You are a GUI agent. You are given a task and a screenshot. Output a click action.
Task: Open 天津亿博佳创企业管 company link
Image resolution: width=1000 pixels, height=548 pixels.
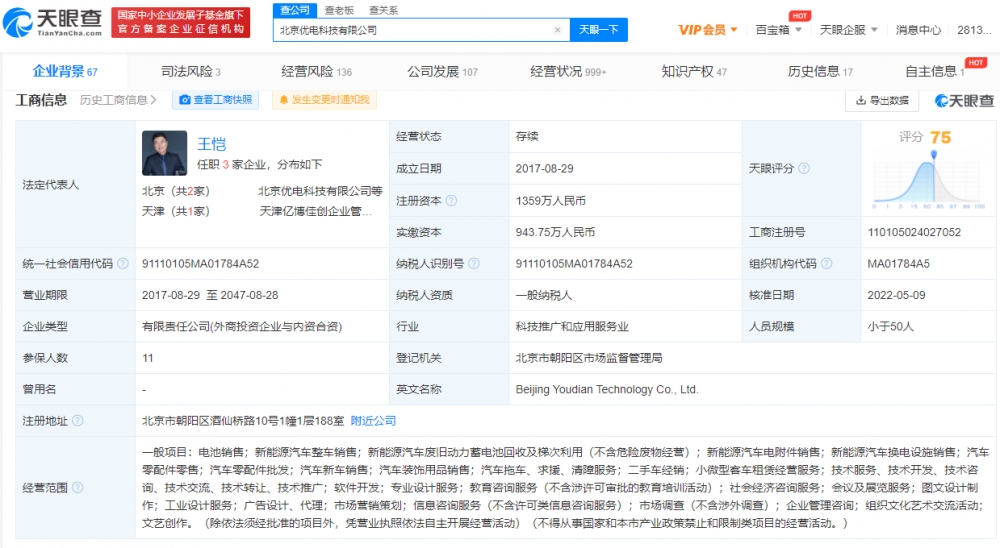click(315, 211)
